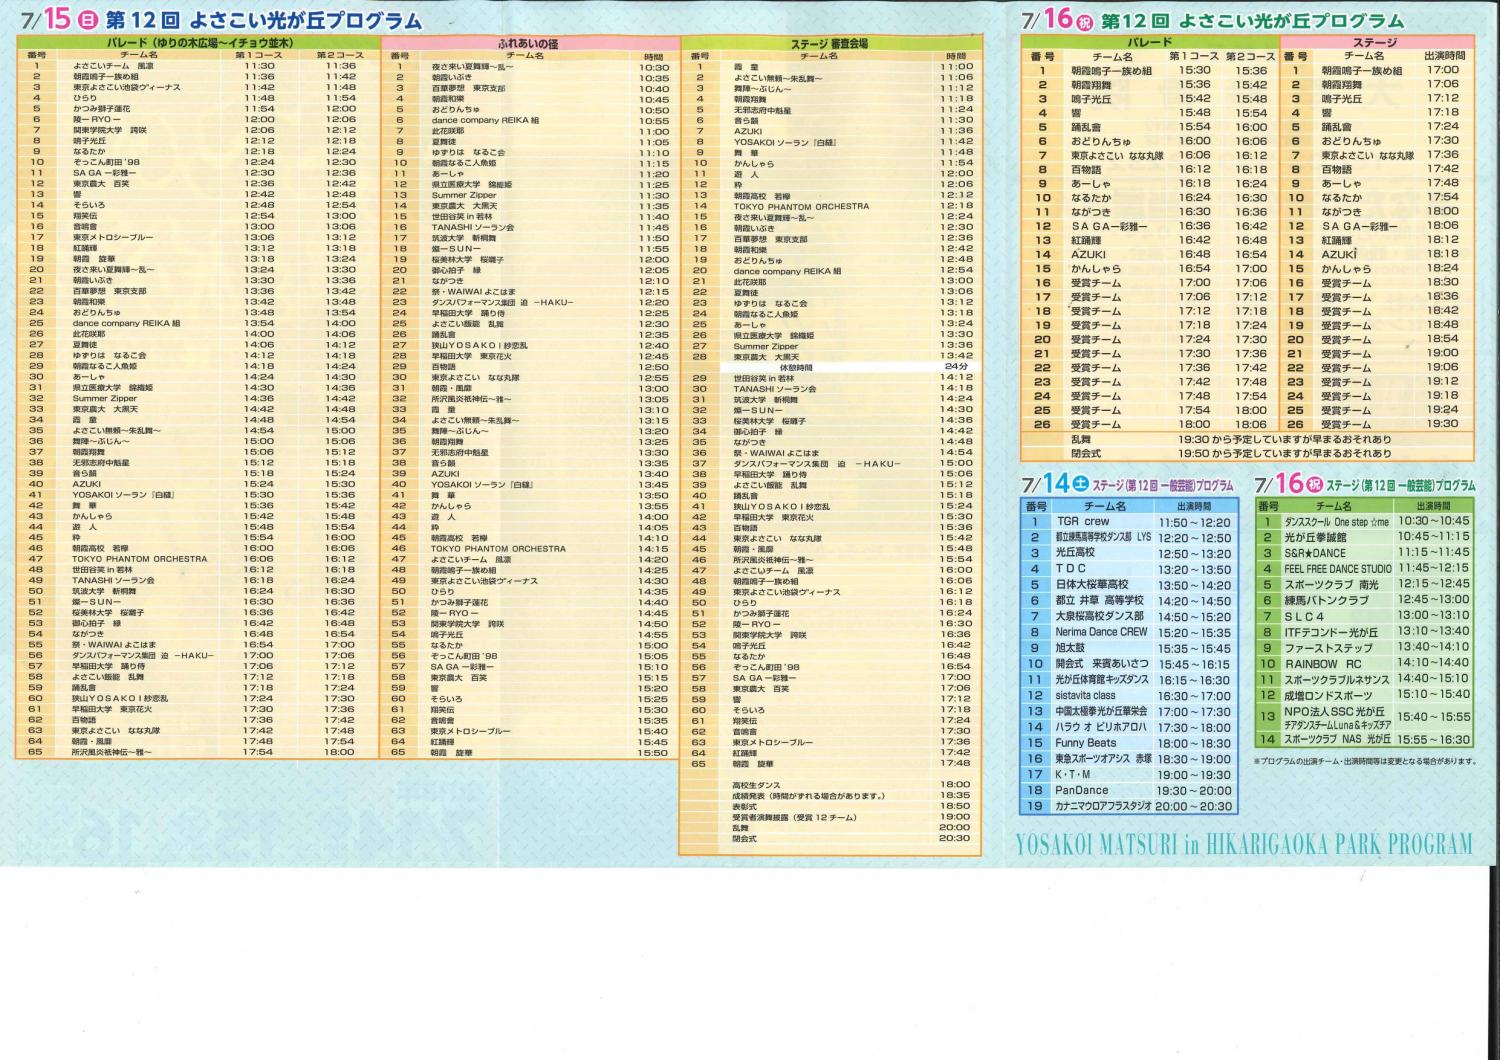The image size is (1500, 1060).
Task: Click 光が丘拳誠館 team name
Action: coord(1315,537)
